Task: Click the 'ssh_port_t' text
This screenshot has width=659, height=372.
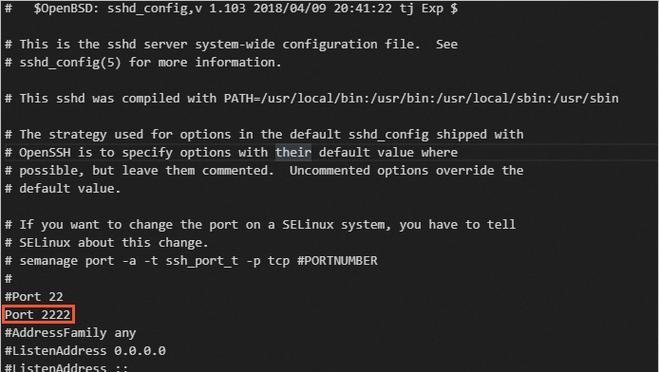Action: (x=202, y=261)
